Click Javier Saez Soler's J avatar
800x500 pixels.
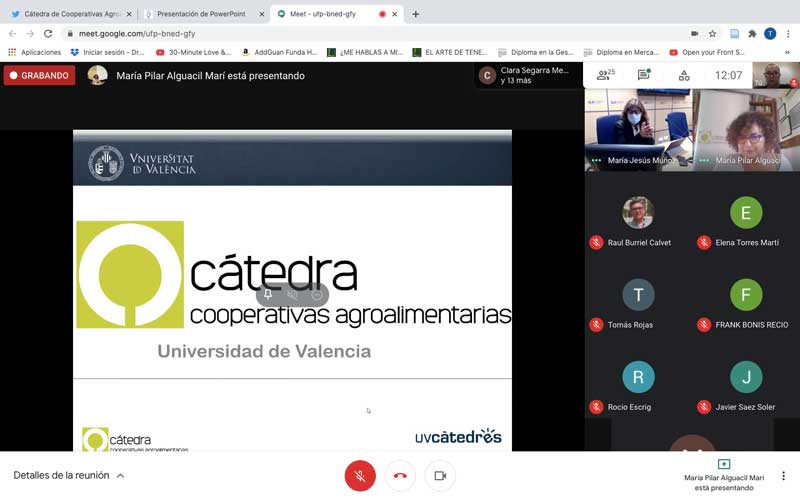(746, 377)
